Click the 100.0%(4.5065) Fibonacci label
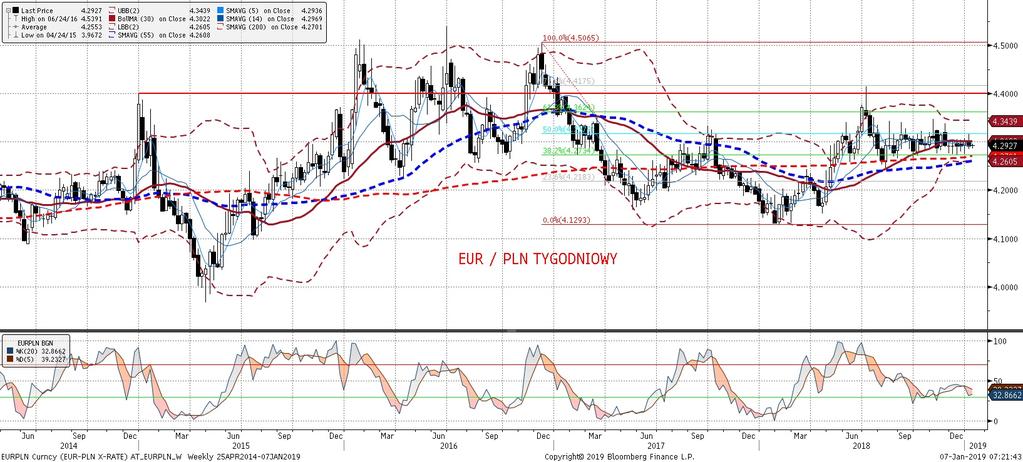Viewport: 1023px width, 462px height. click(x=570, y=38)
